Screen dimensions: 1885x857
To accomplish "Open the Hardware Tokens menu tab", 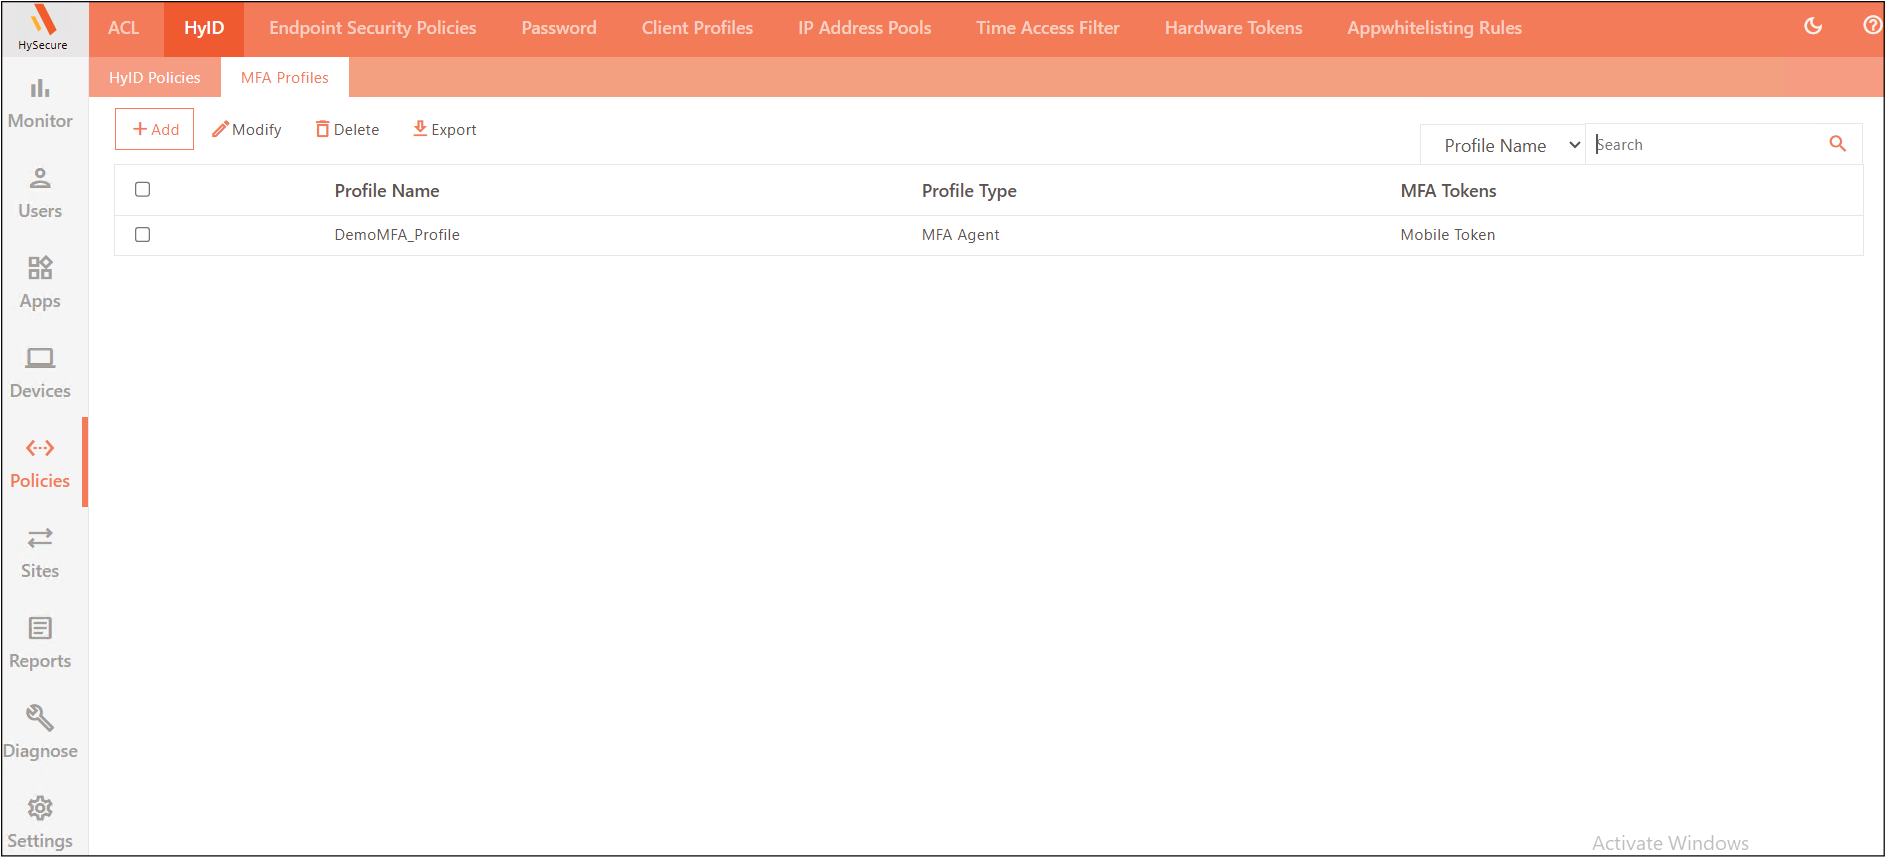I will (x=1233, y=28).
